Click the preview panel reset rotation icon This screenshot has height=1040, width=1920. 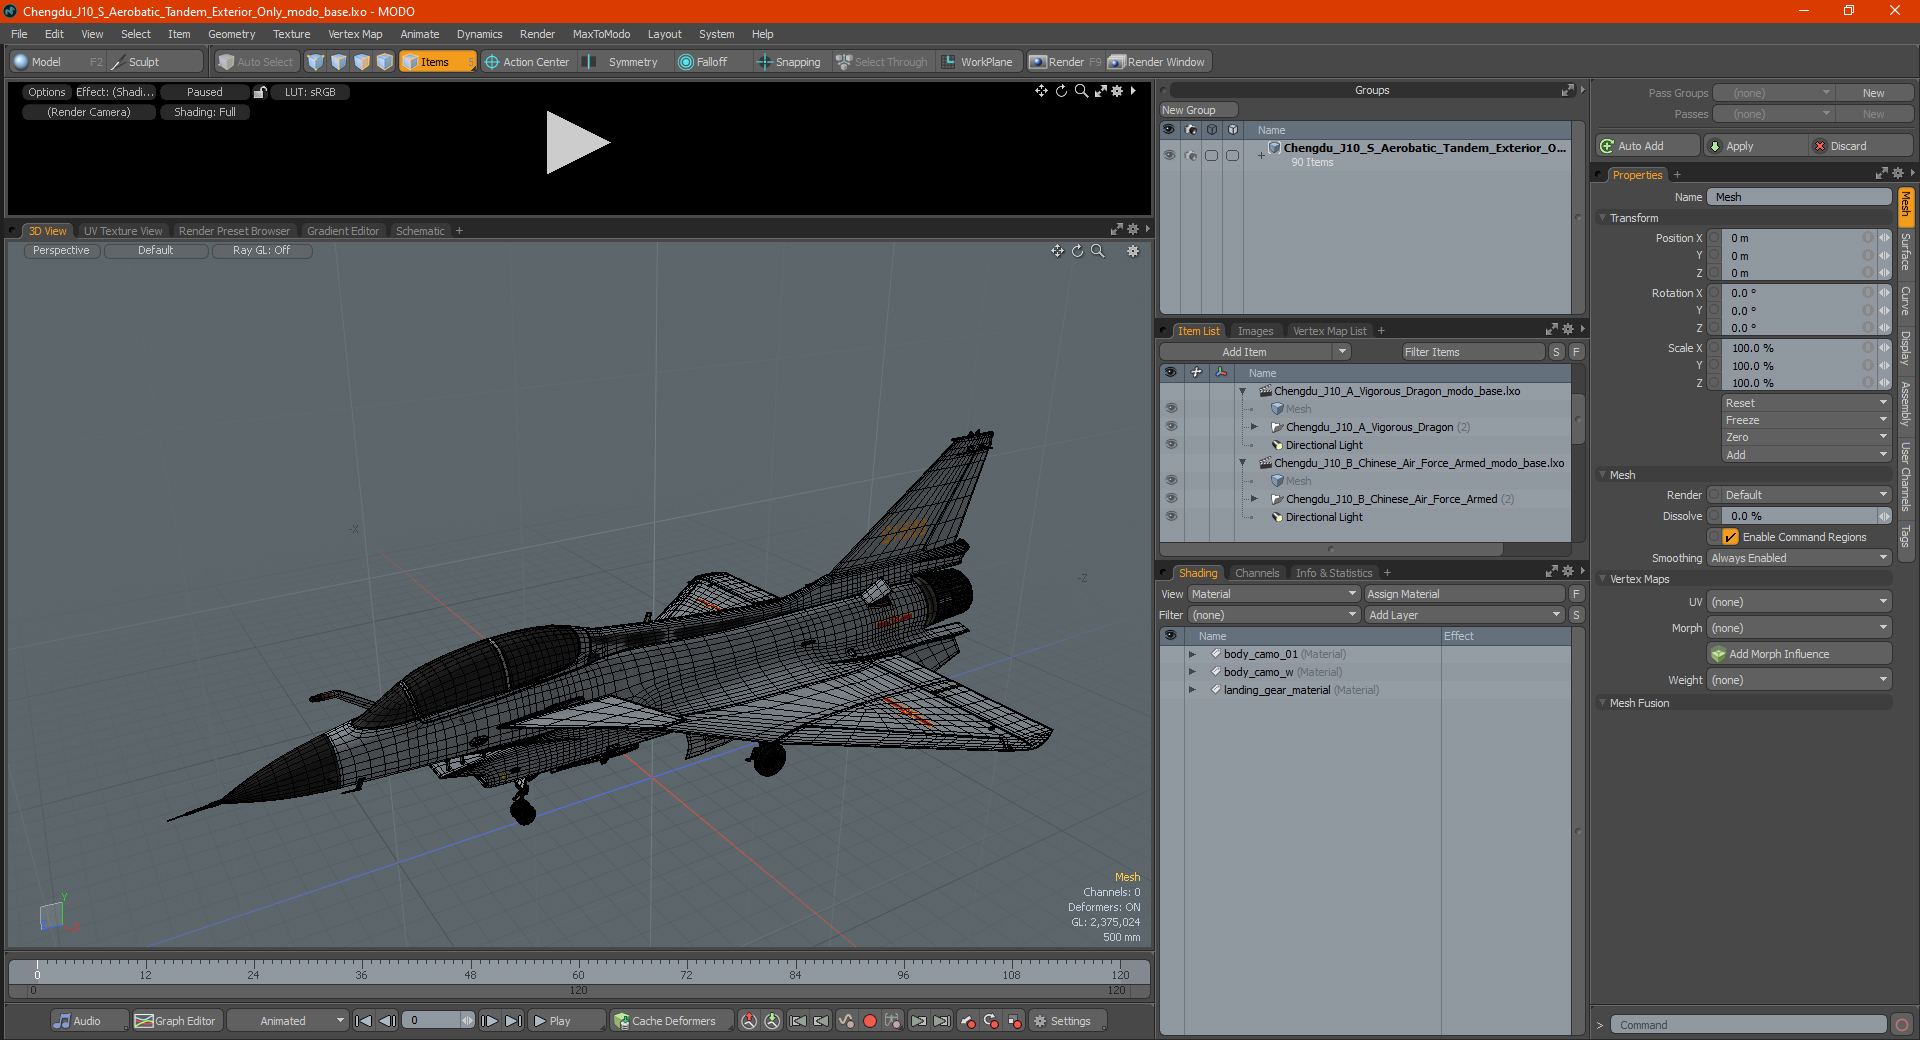[1061, 91]
